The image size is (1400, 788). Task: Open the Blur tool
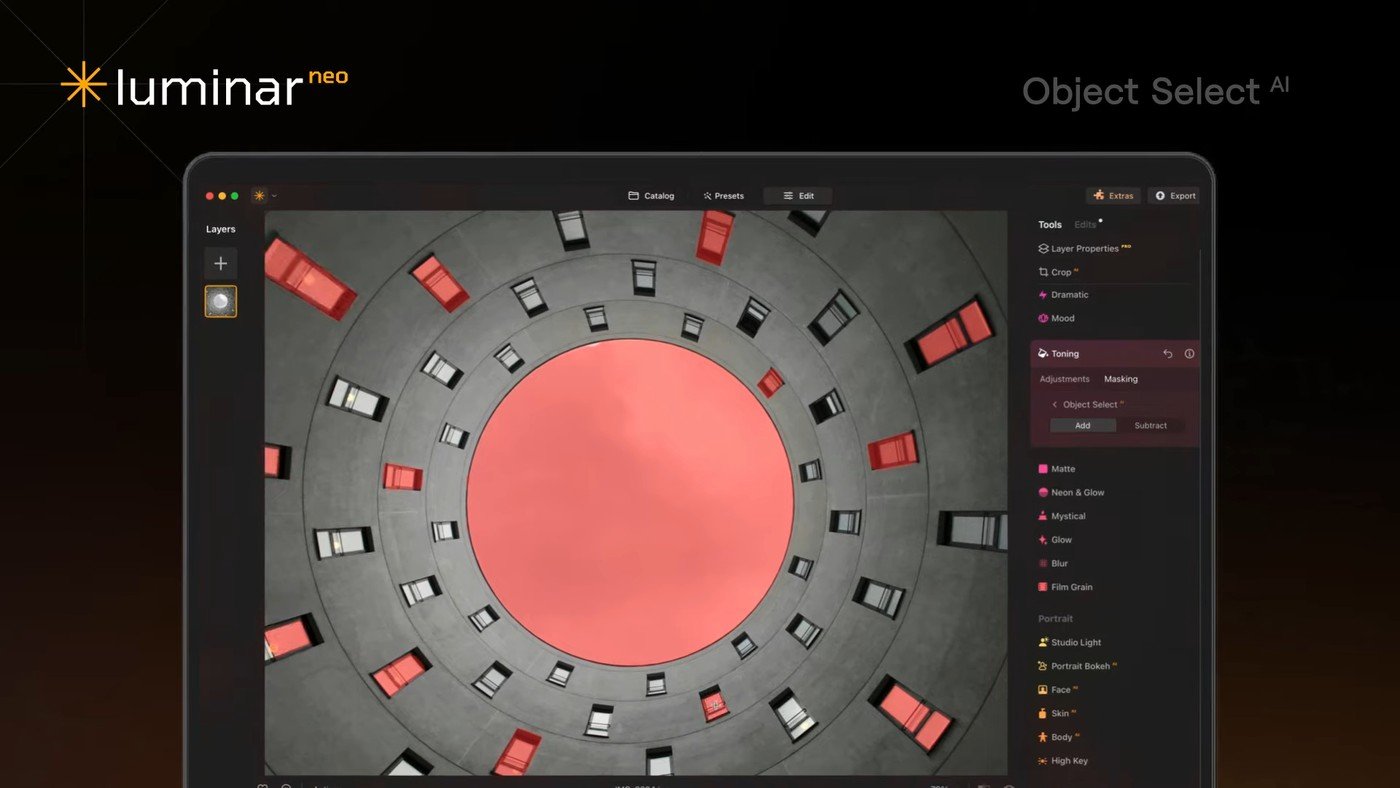click(1053, 564)
